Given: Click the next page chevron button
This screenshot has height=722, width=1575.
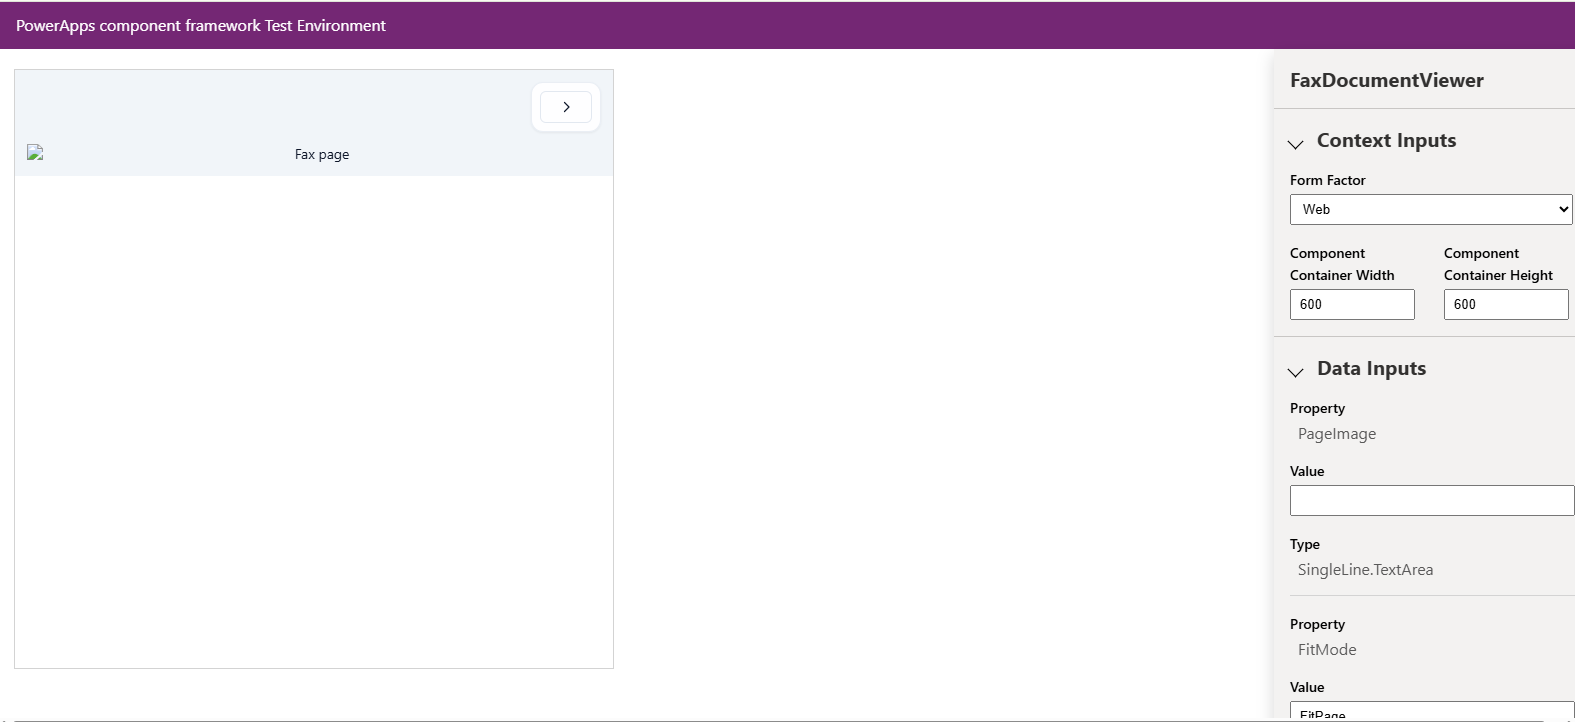Looking at the screenshot, I should click(x=566, y=107).
